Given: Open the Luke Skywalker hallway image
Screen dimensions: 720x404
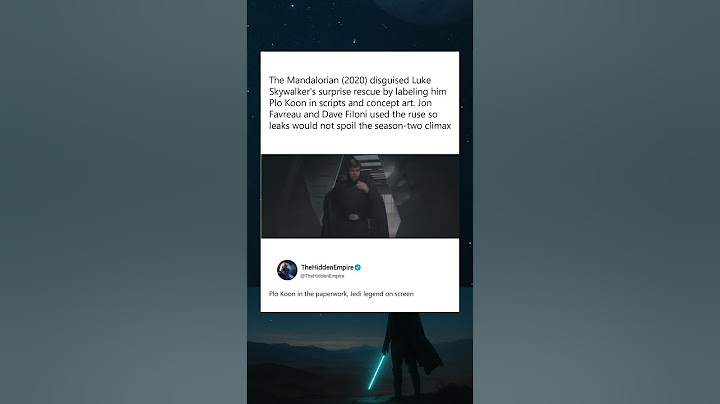Looking at the screenshot, I should (360, 196).
